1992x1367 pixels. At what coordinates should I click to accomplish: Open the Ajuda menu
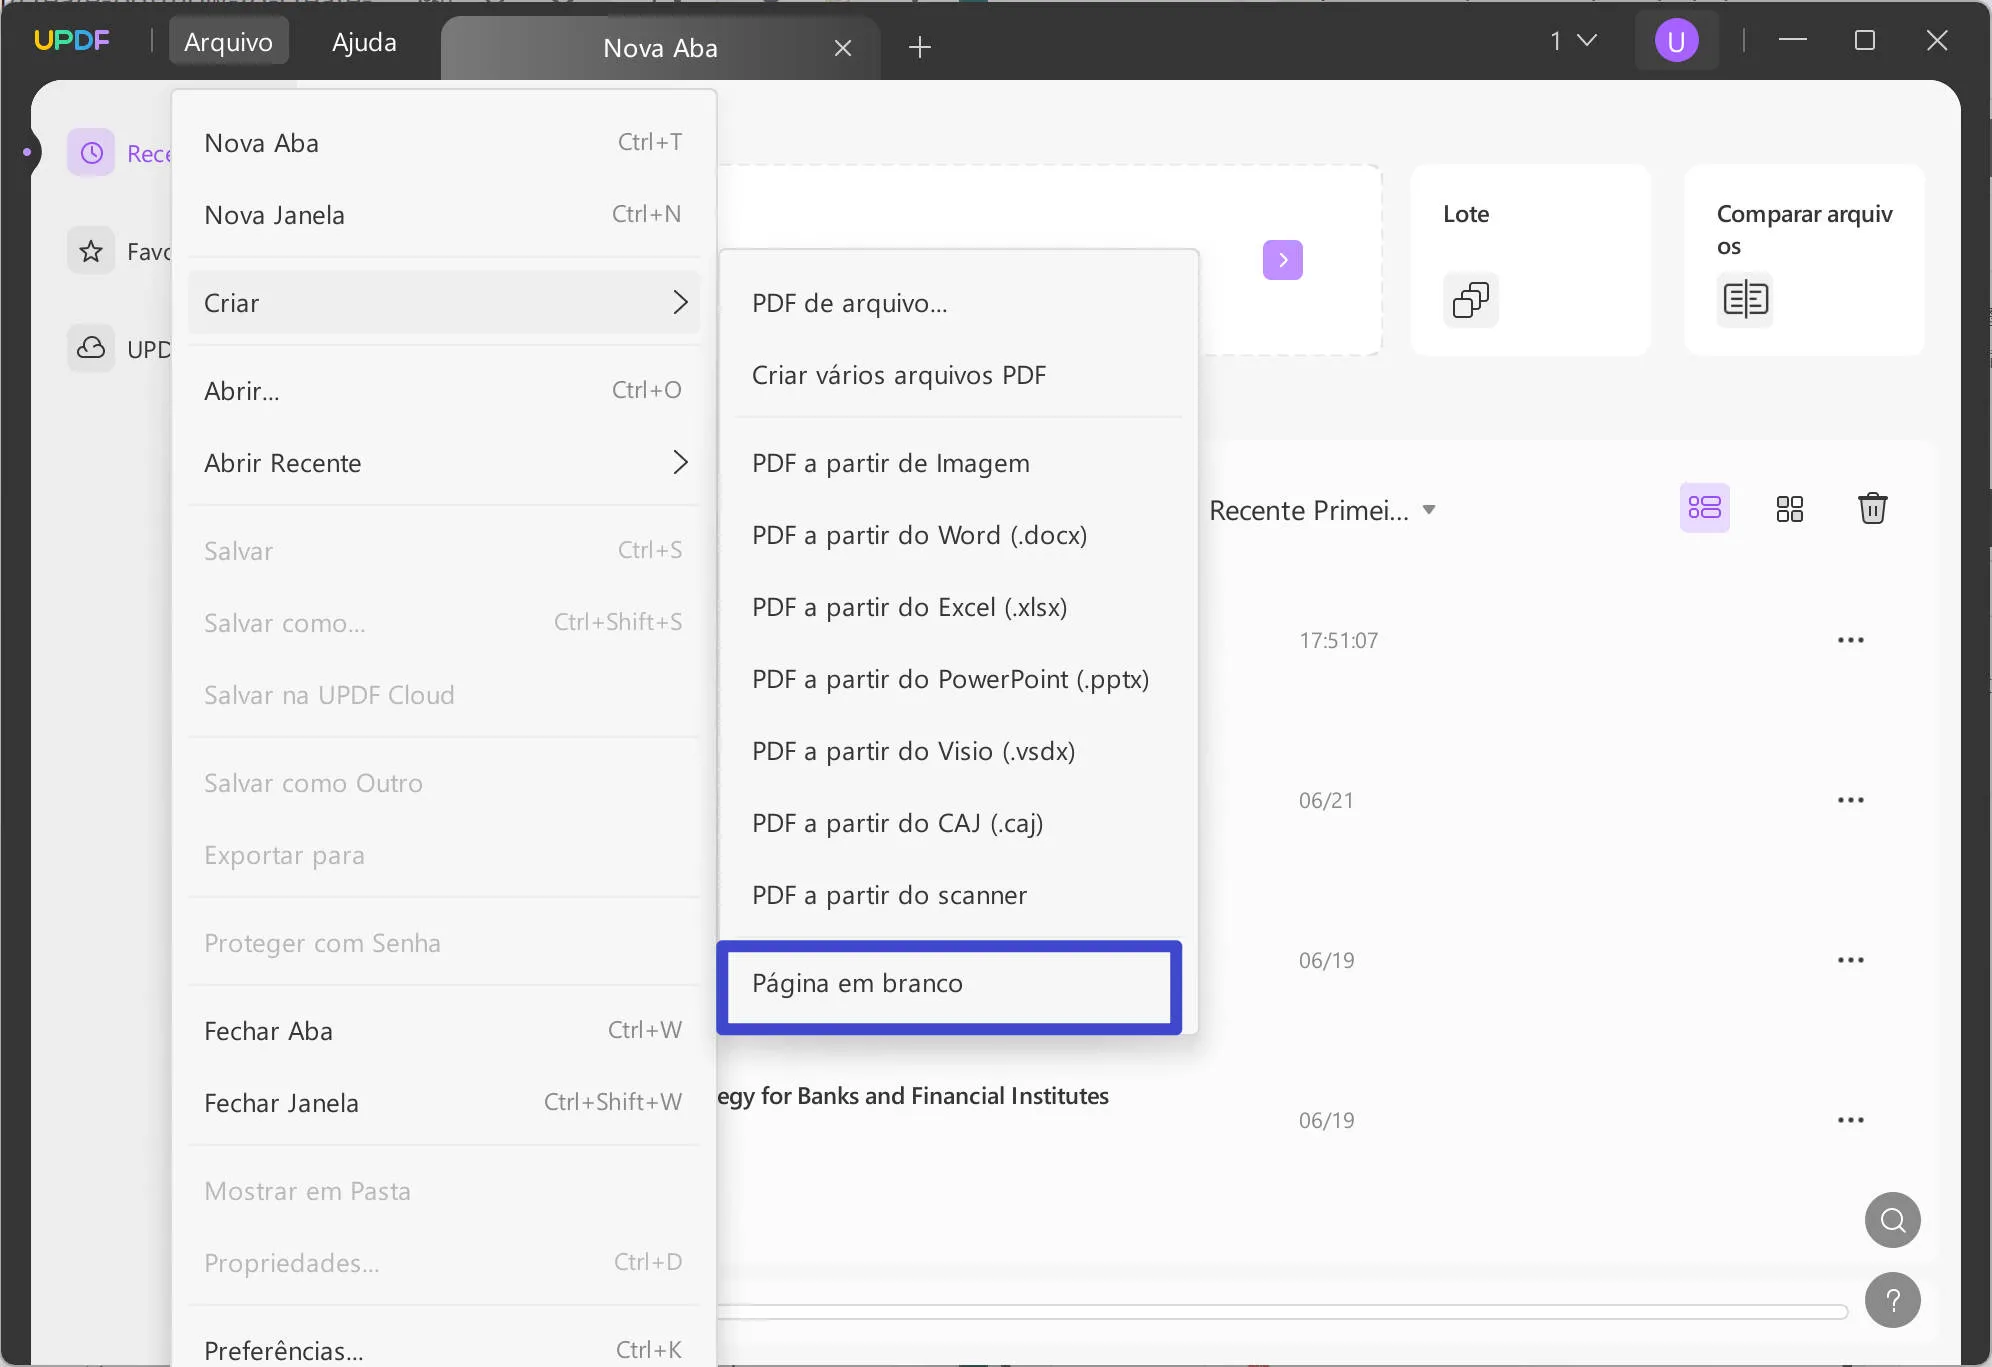click(364, 41)
